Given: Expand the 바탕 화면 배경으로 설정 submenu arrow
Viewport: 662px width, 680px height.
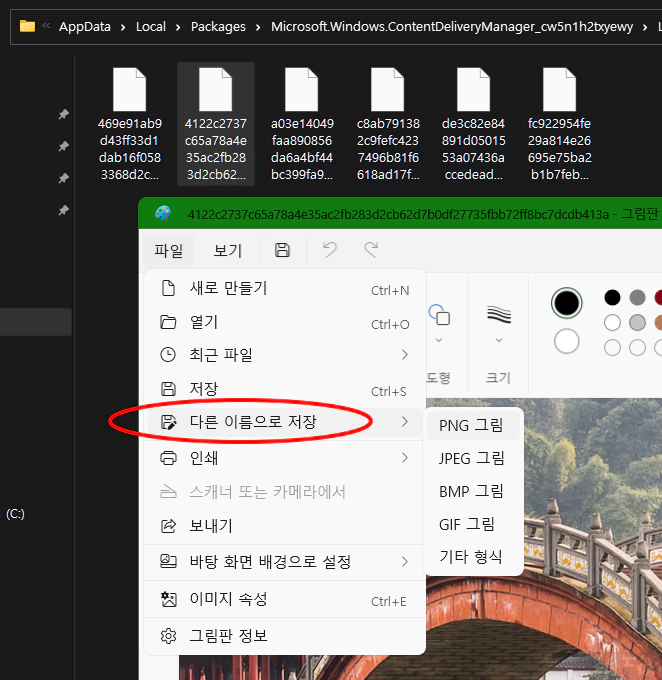Looking at the screenshot, I should 405,562.
